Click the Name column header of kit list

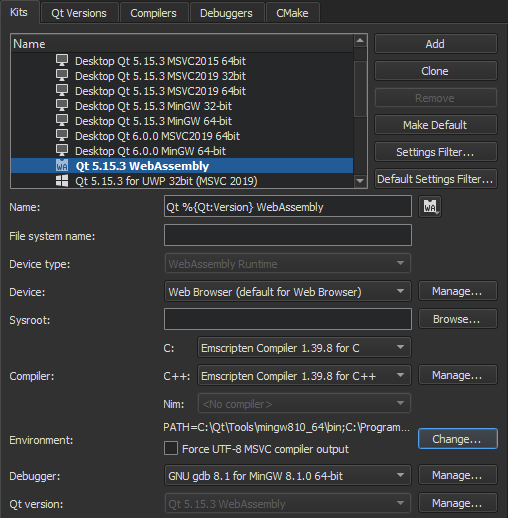182,44
